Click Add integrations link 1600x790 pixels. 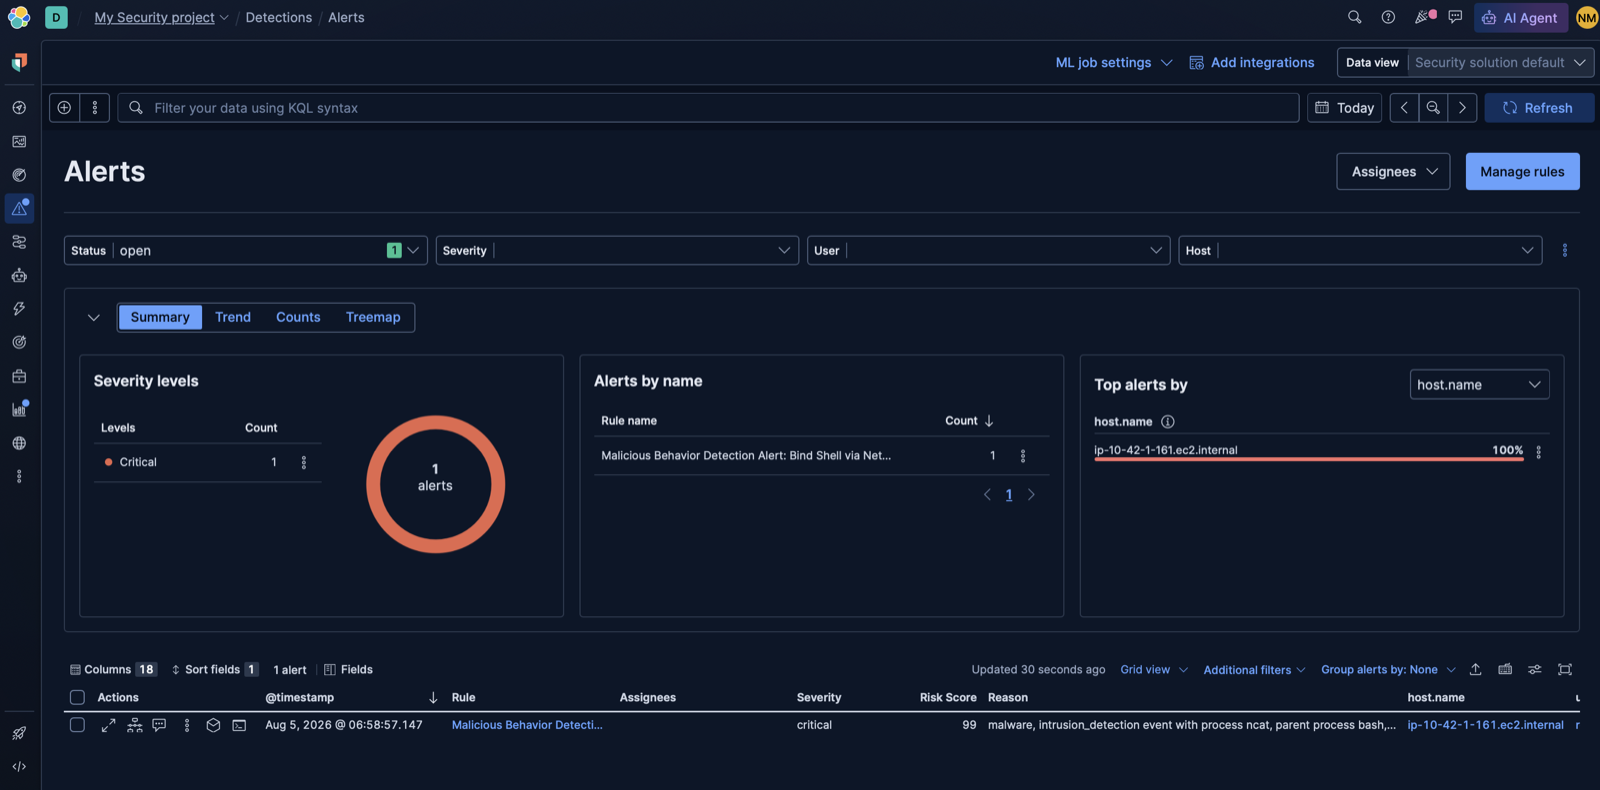pos(1251,62)
